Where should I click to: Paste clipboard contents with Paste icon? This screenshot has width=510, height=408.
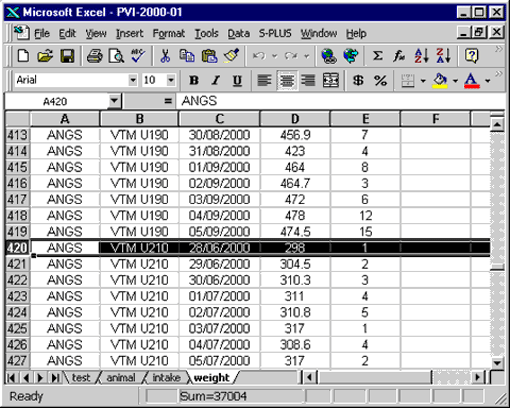(x=209, y=56)
